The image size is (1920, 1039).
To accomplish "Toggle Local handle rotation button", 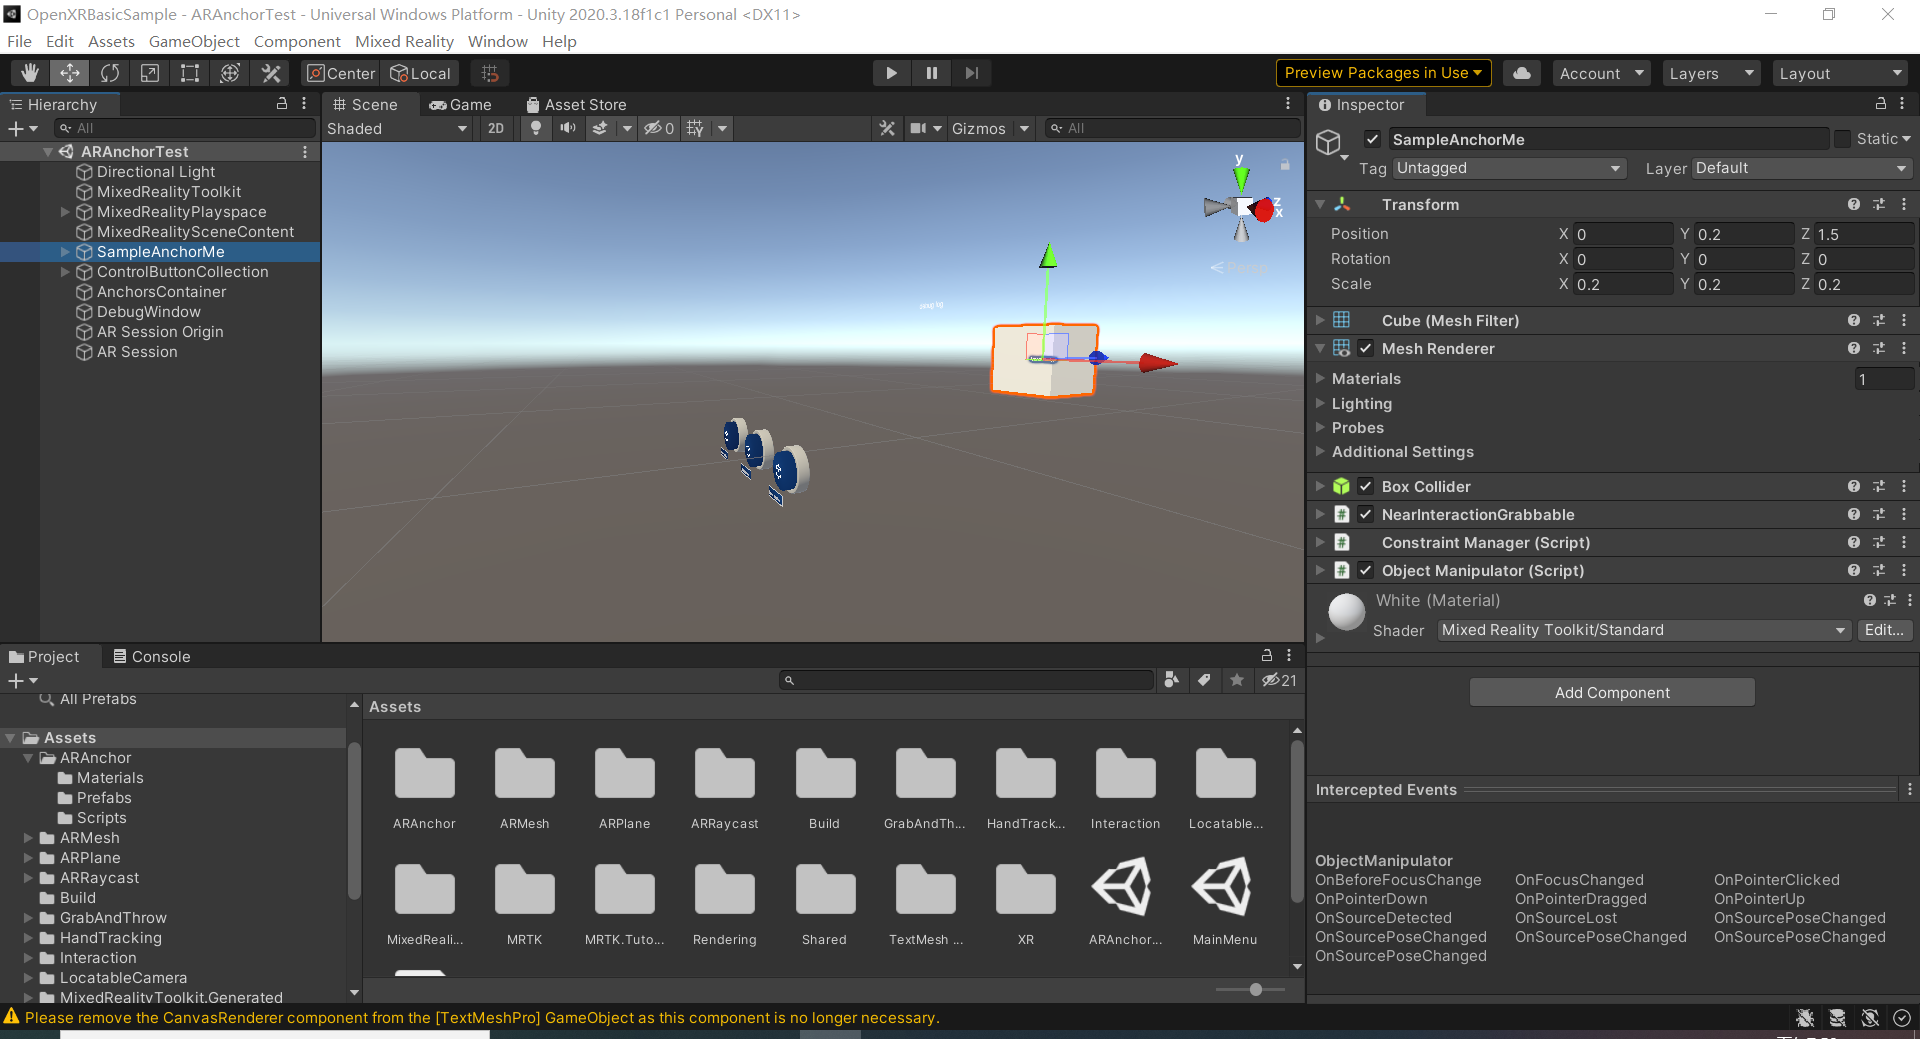I will tap(421, 73).
